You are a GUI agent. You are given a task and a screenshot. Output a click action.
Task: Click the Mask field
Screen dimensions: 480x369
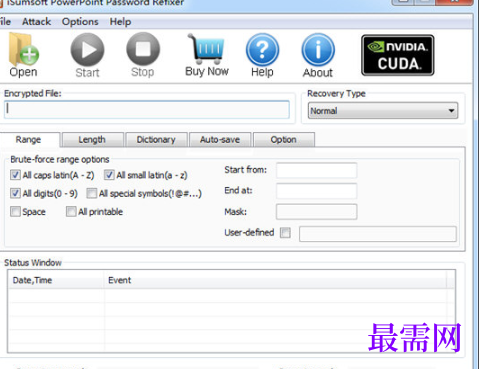click(316, 212)
